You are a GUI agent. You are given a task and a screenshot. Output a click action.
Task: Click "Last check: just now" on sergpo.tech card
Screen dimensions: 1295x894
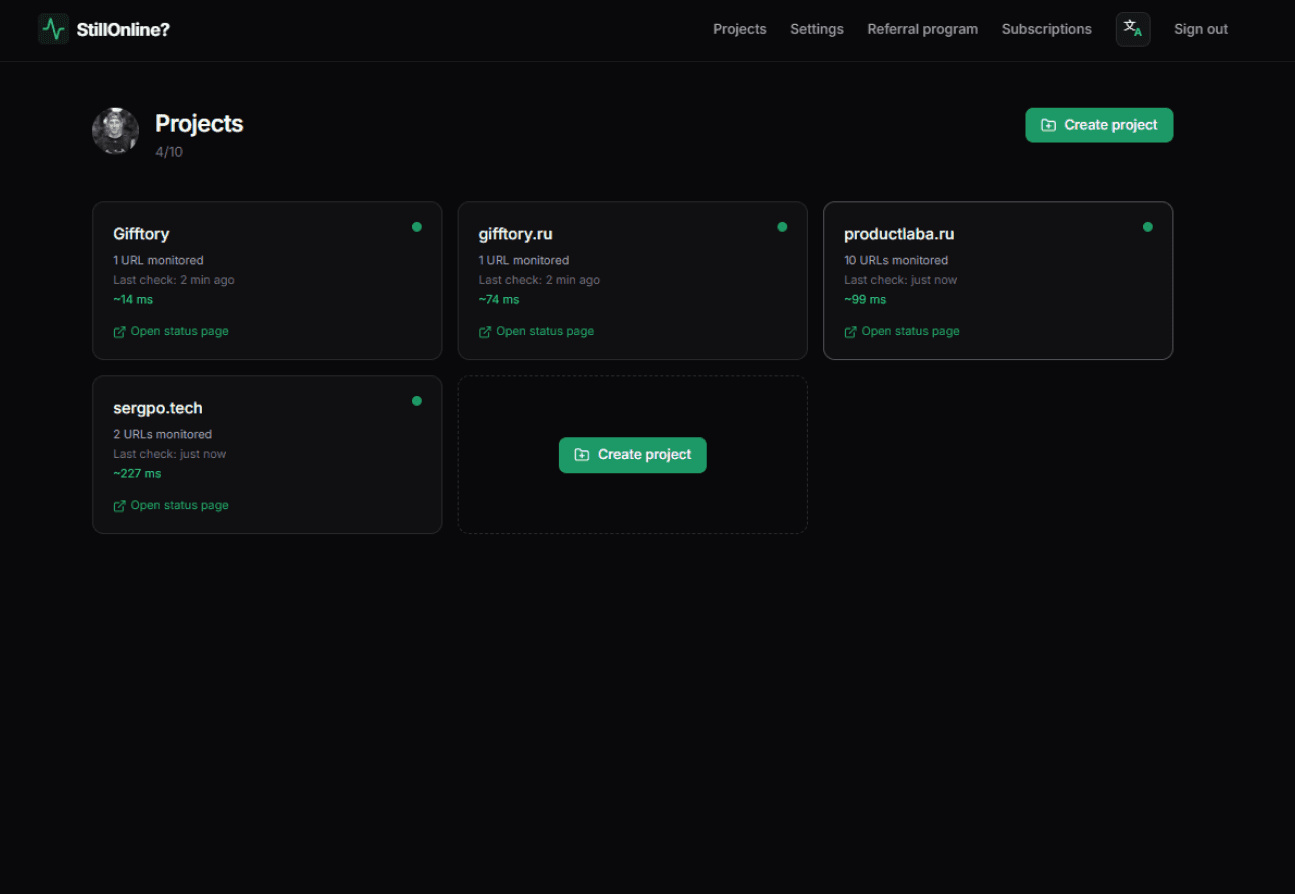point(169,454)
